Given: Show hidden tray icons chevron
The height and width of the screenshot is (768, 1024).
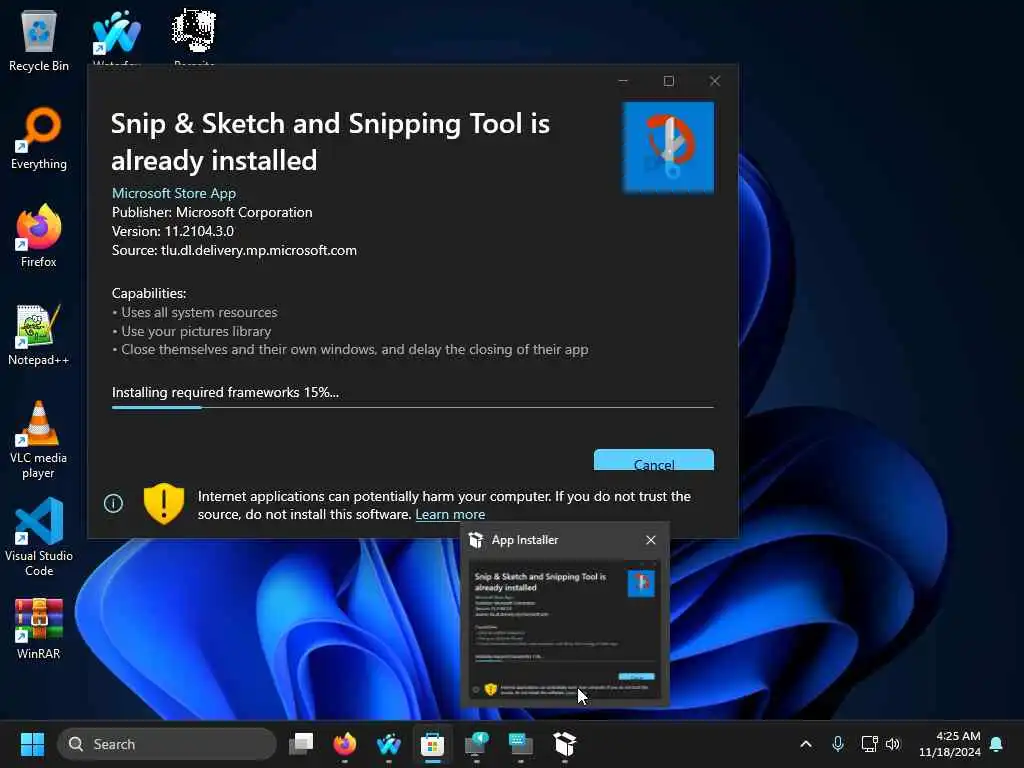Looking at the screenshot, I should coord(806,744).
